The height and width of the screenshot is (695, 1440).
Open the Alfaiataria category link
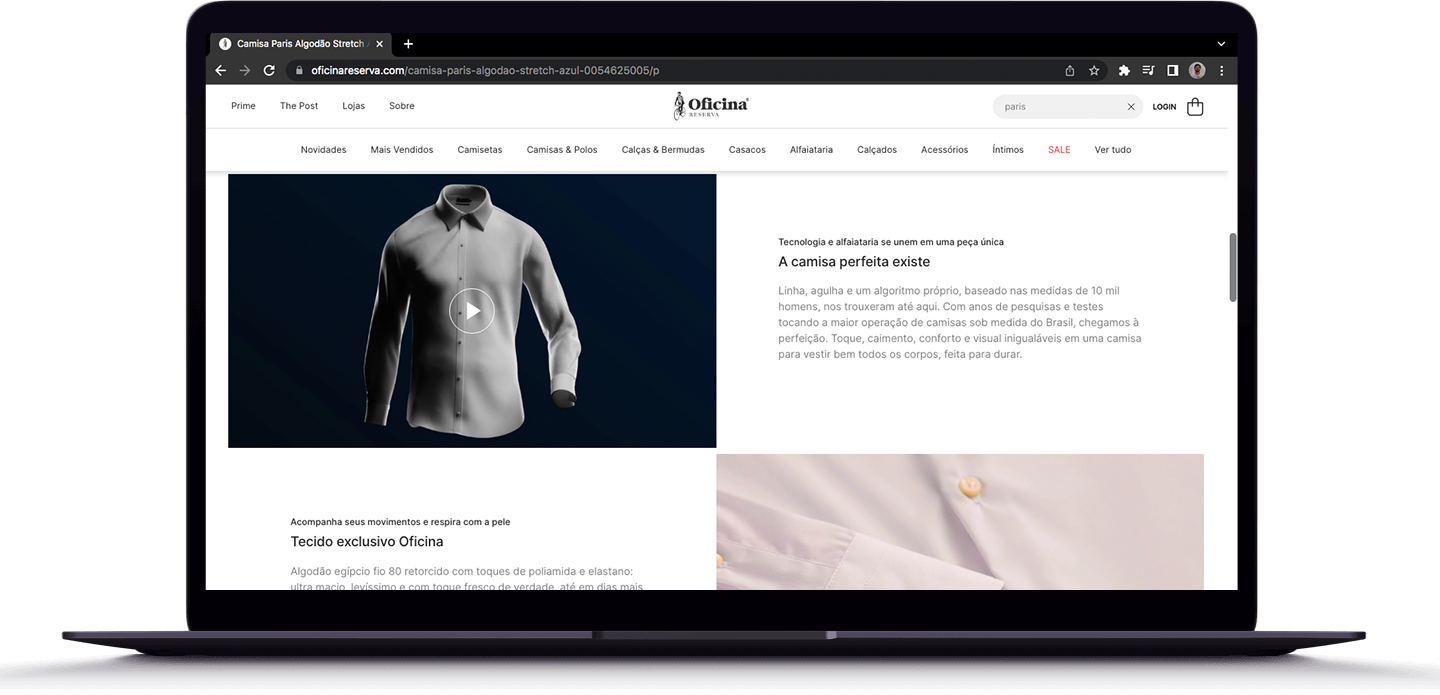click(811, 149)
